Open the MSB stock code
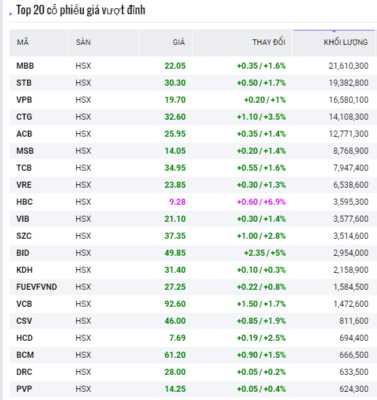The image size is (377, 400). pyautogui.click(x=25, y=151)
